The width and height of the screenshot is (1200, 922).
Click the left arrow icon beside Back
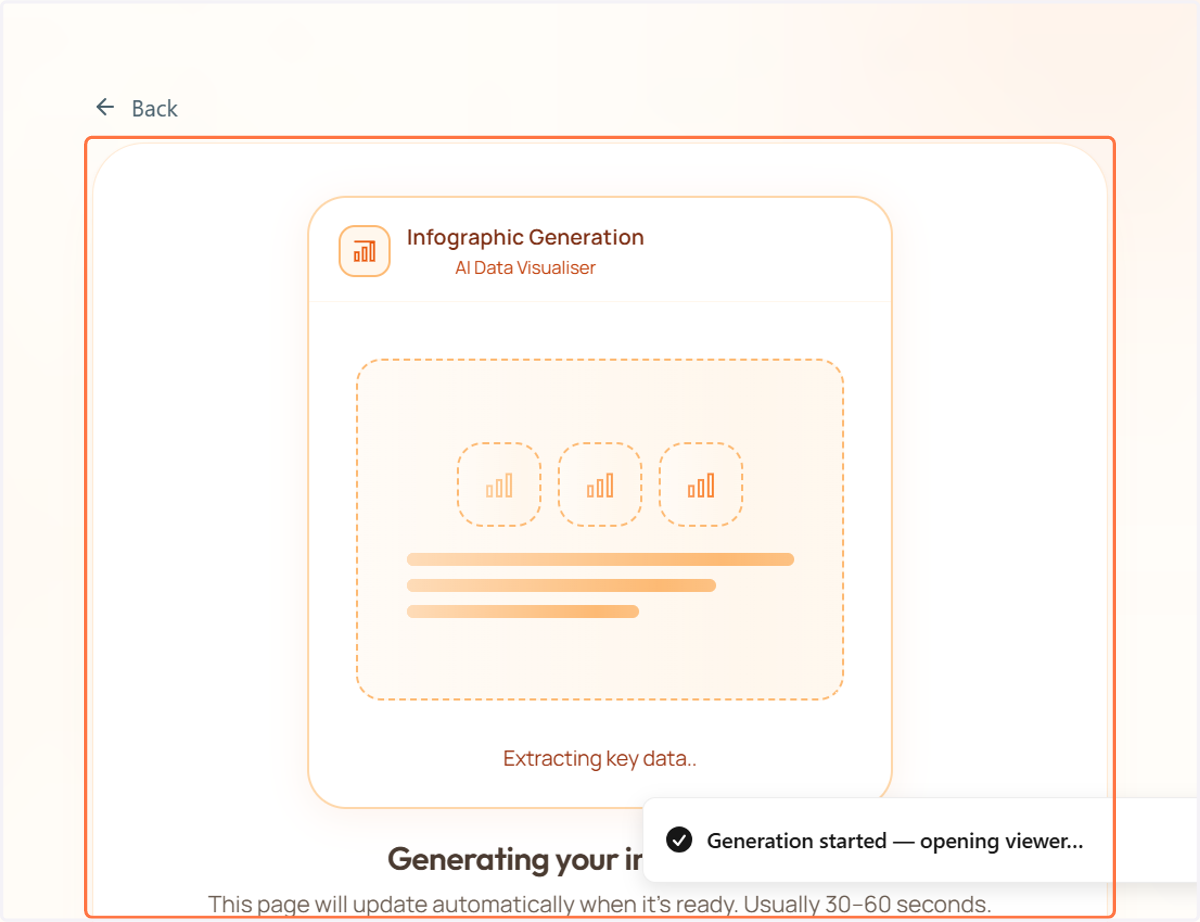(x=105, y=107)
